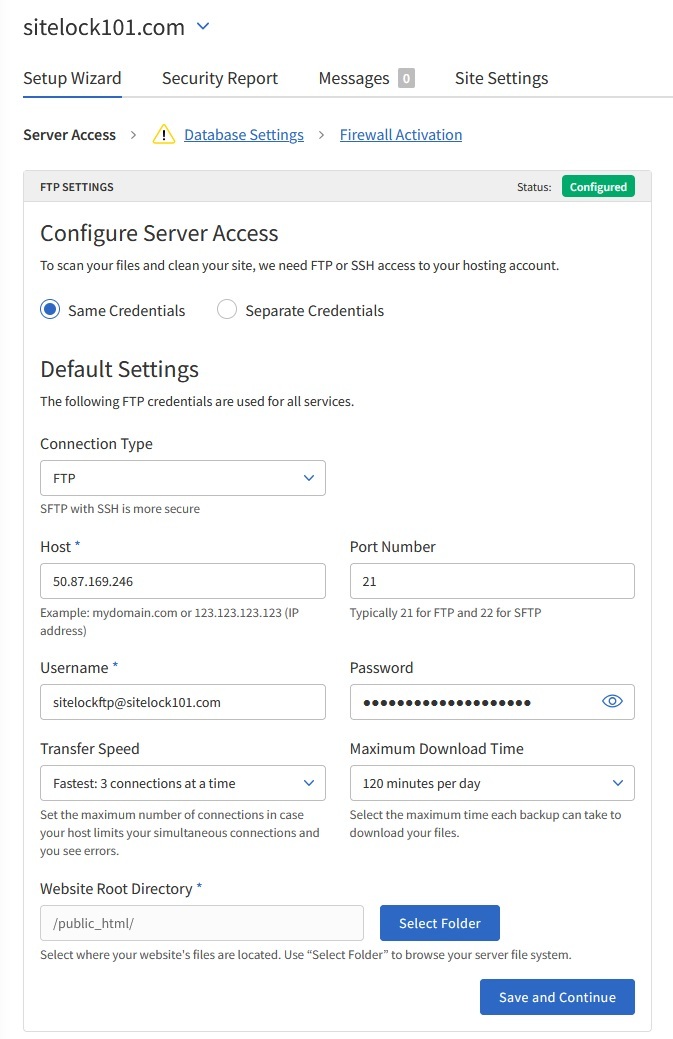The width and height of the screenshot is (673, 1039).
Task: Expand the Maximum Download Time dropdown
Action: coord(492,783)
